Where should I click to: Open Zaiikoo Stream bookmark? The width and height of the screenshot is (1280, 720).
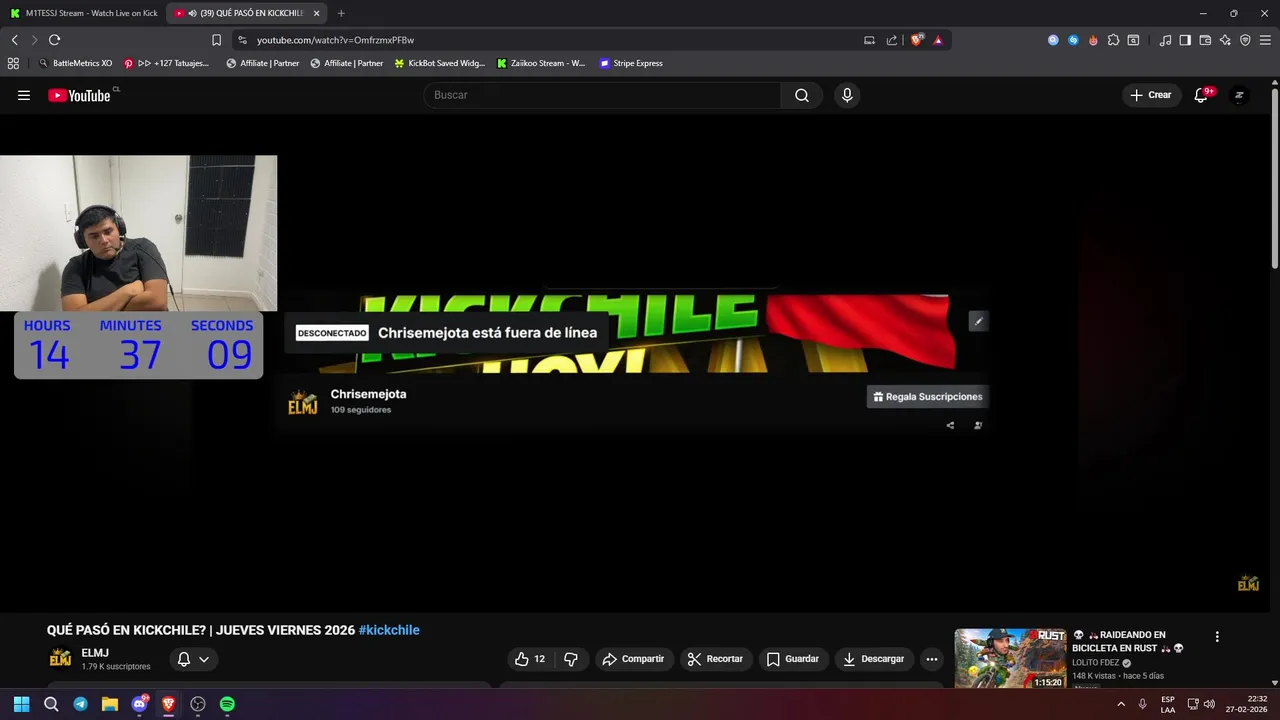pyautogui.click(x=541, y=63)
